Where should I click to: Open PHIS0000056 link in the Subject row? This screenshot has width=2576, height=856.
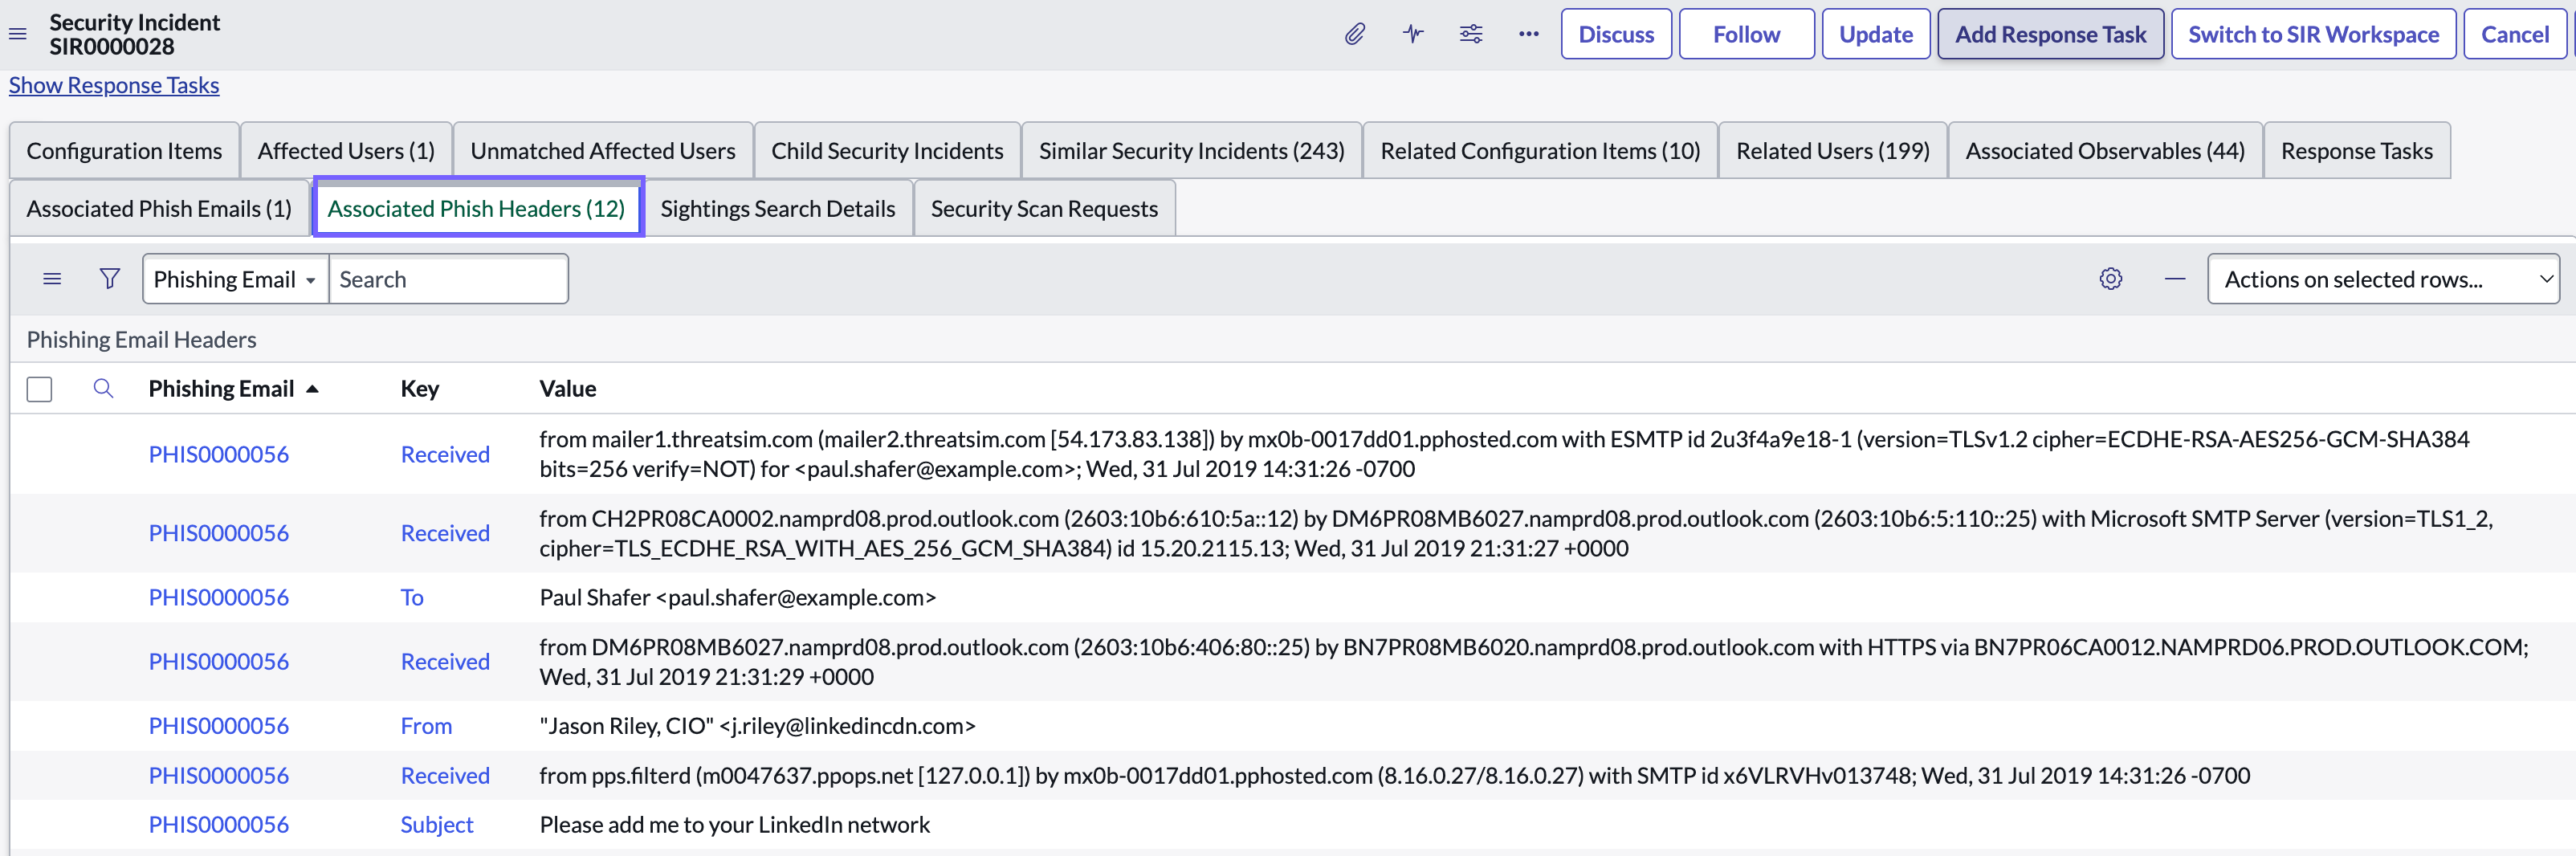pyautogui.click(x=218, y=825)
